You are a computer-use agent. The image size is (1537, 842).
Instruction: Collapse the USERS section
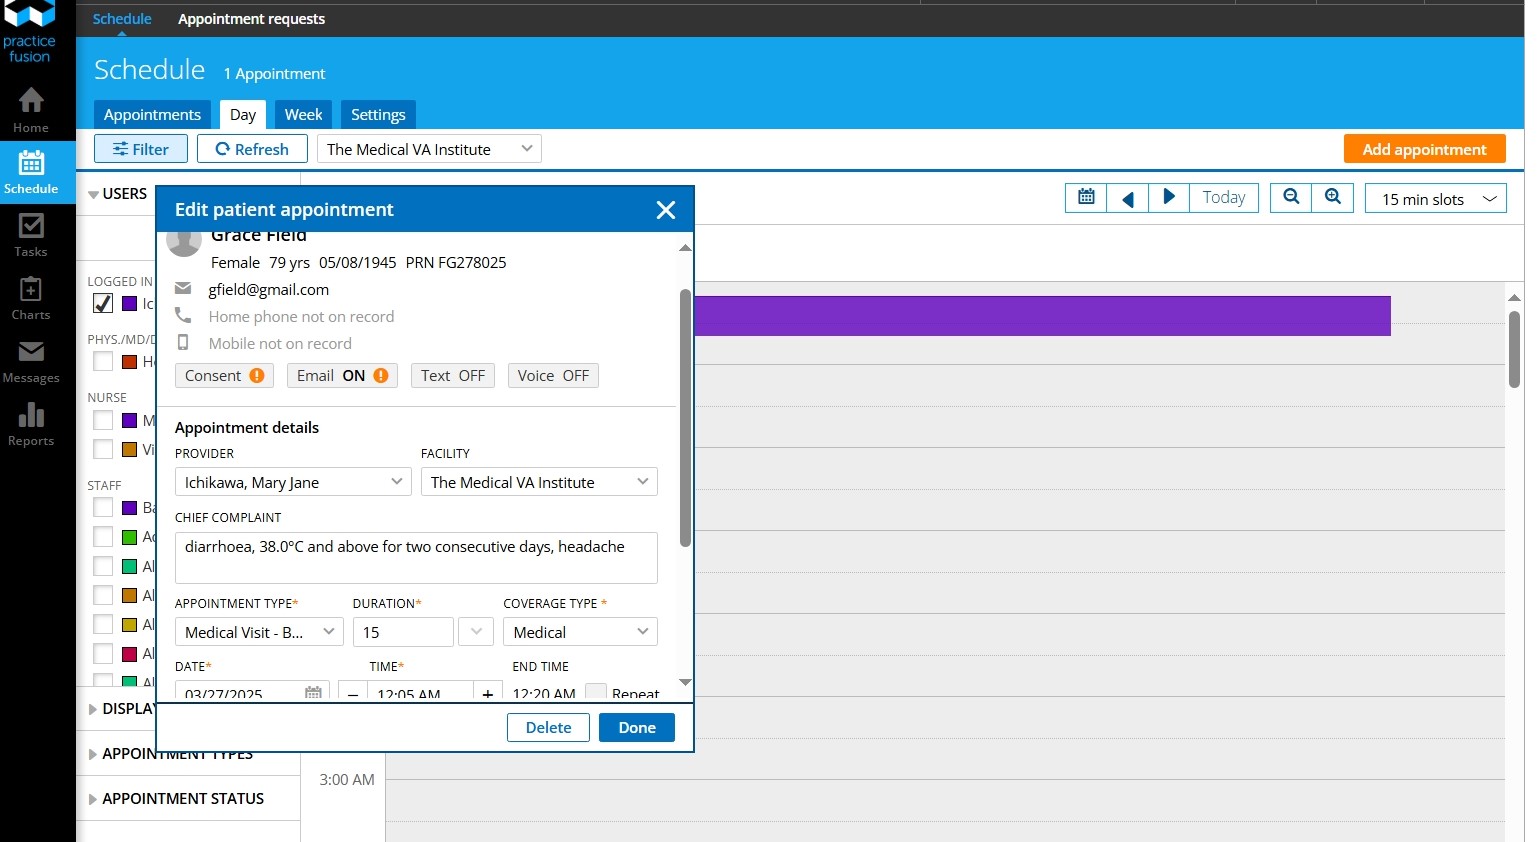pos(117,194)
